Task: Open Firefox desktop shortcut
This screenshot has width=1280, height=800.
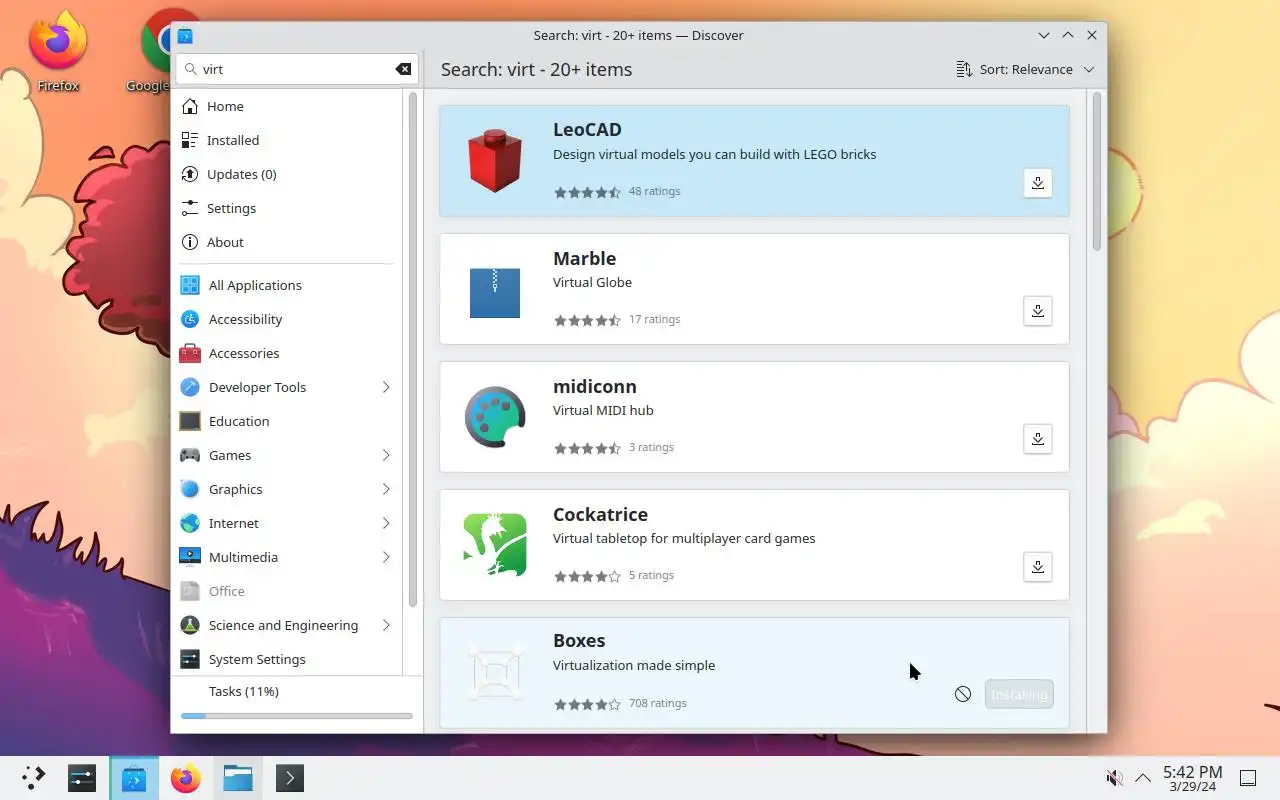Action: point(58,50)
